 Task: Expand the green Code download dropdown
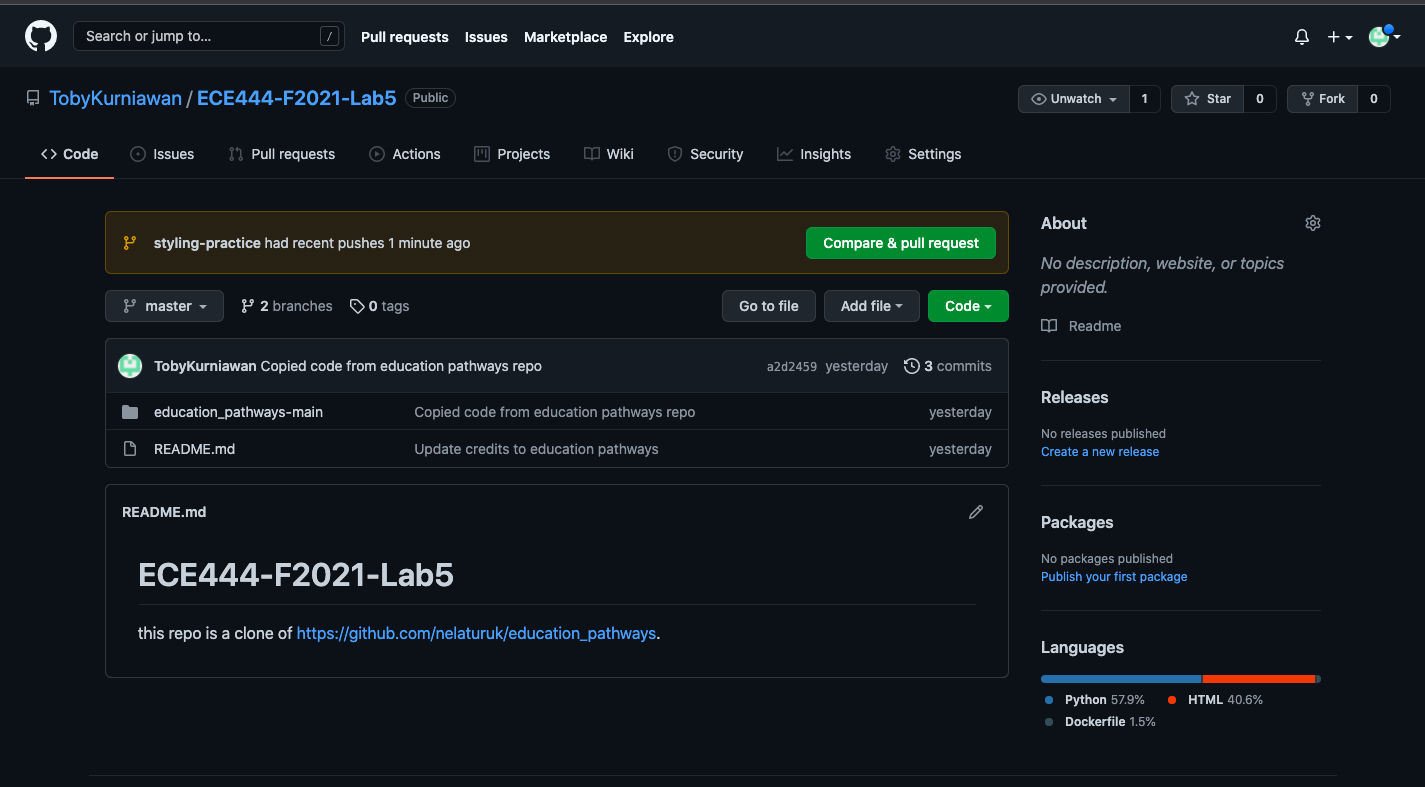pyautogui.click(x=967, y=306)
